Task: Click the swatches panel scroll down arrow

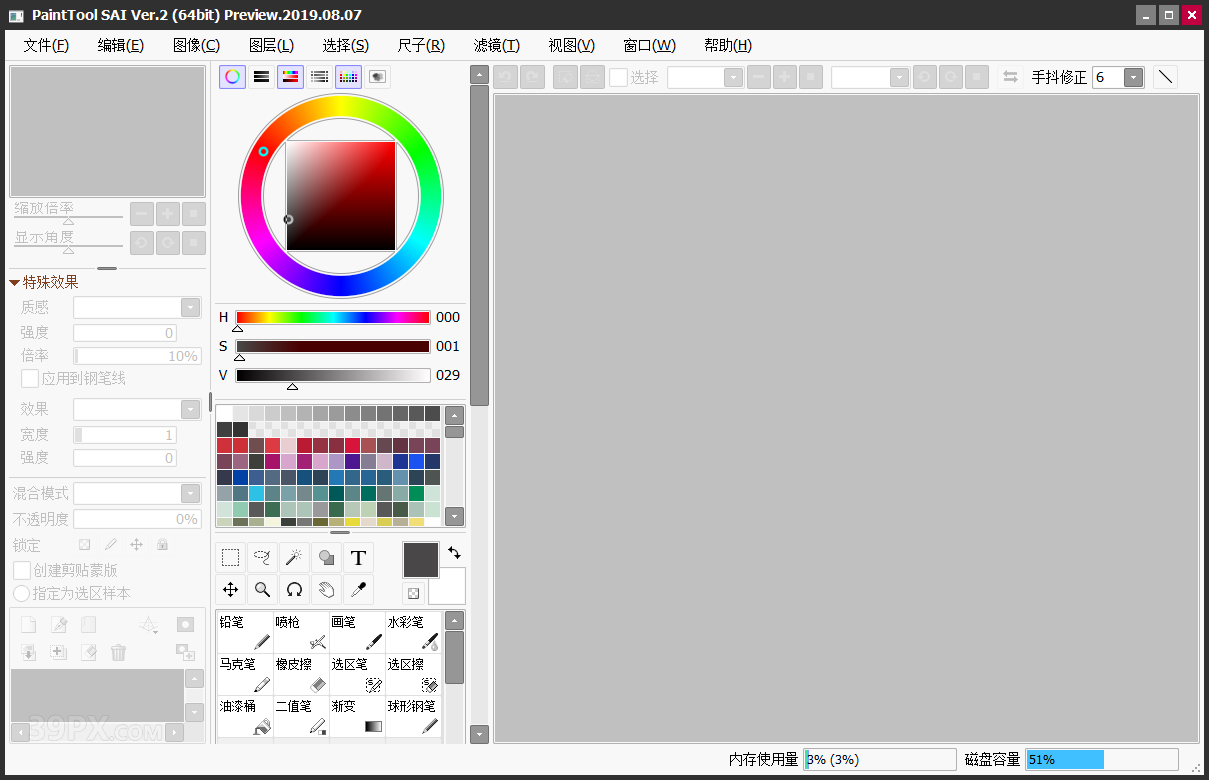Action: (x=454, y=516)
